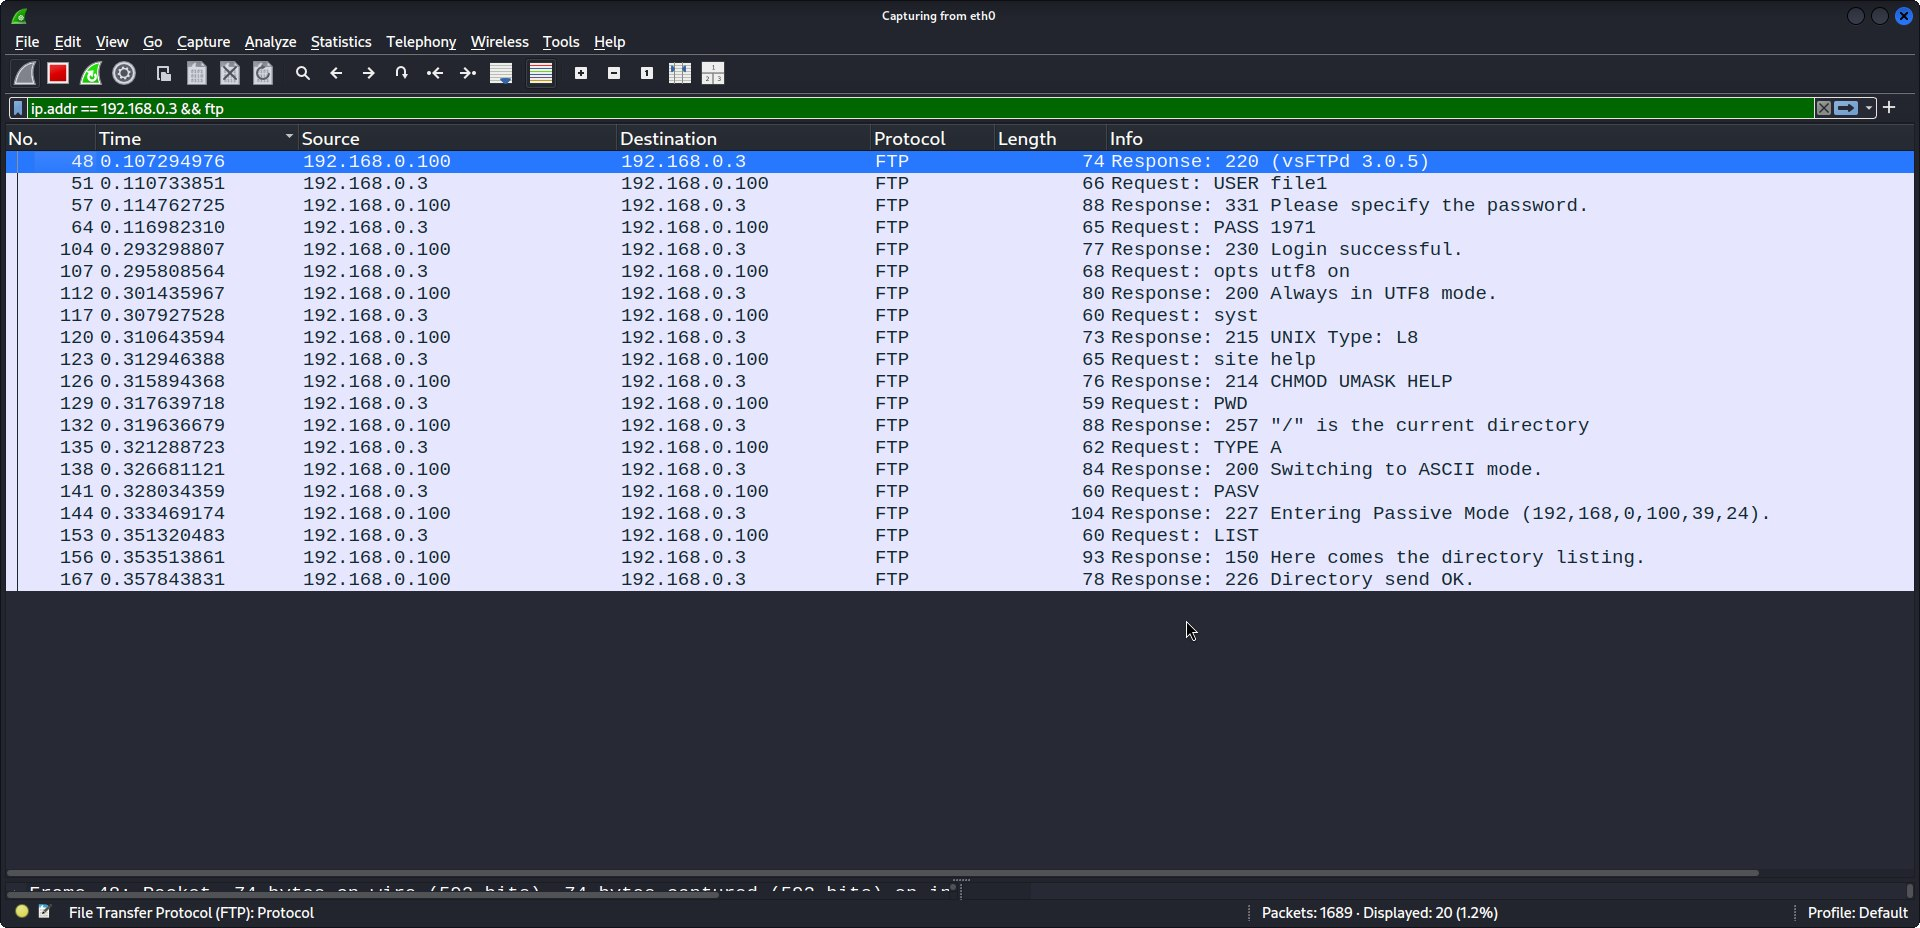Viewport: 1920px width, 928px height.
Task: Click the display filter input field
Action: pos(920,108)
